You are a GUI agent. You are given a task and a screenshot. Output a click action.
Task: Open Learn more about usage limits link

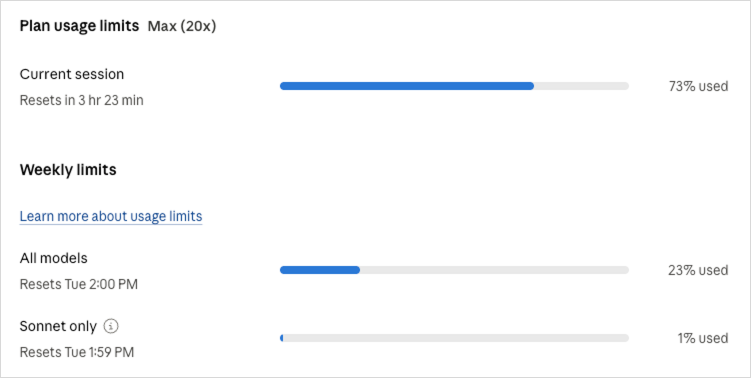coord(111,216)
